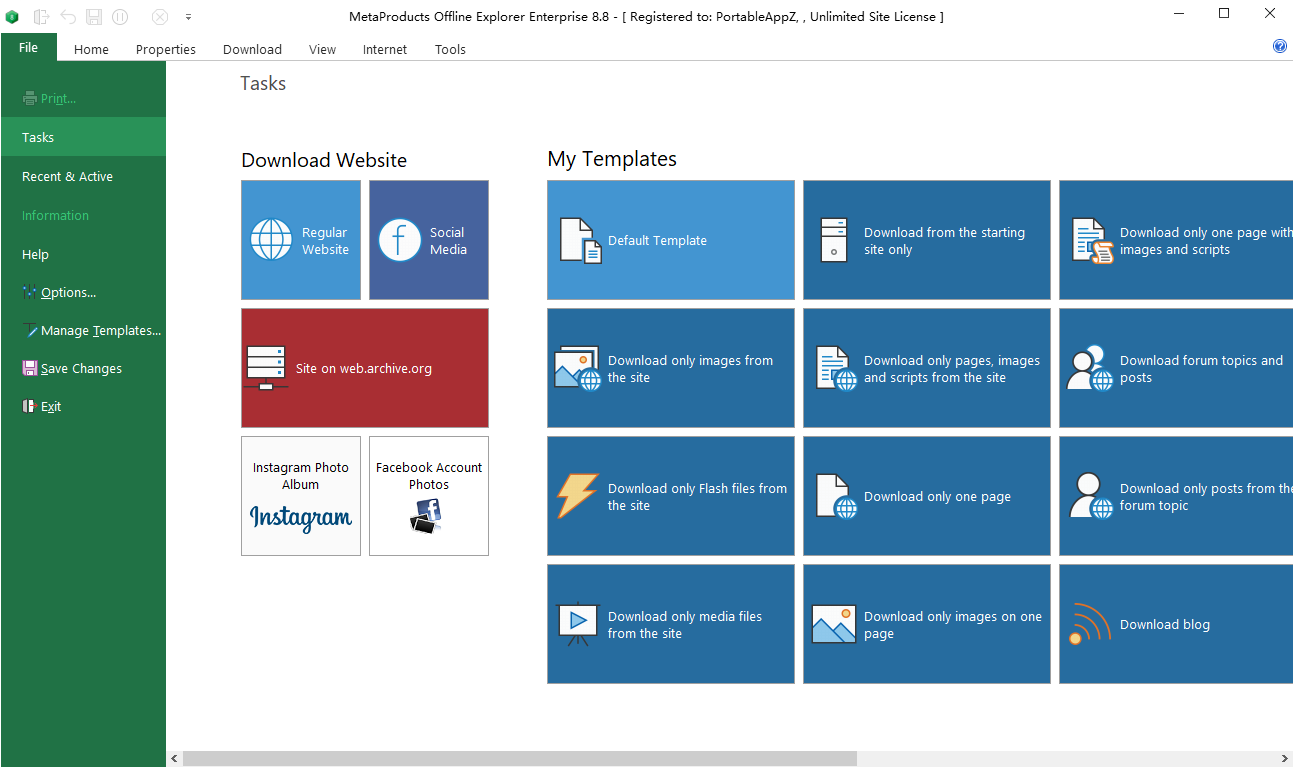Open Recent & Active in sidebar

click(x=67, y=176)
